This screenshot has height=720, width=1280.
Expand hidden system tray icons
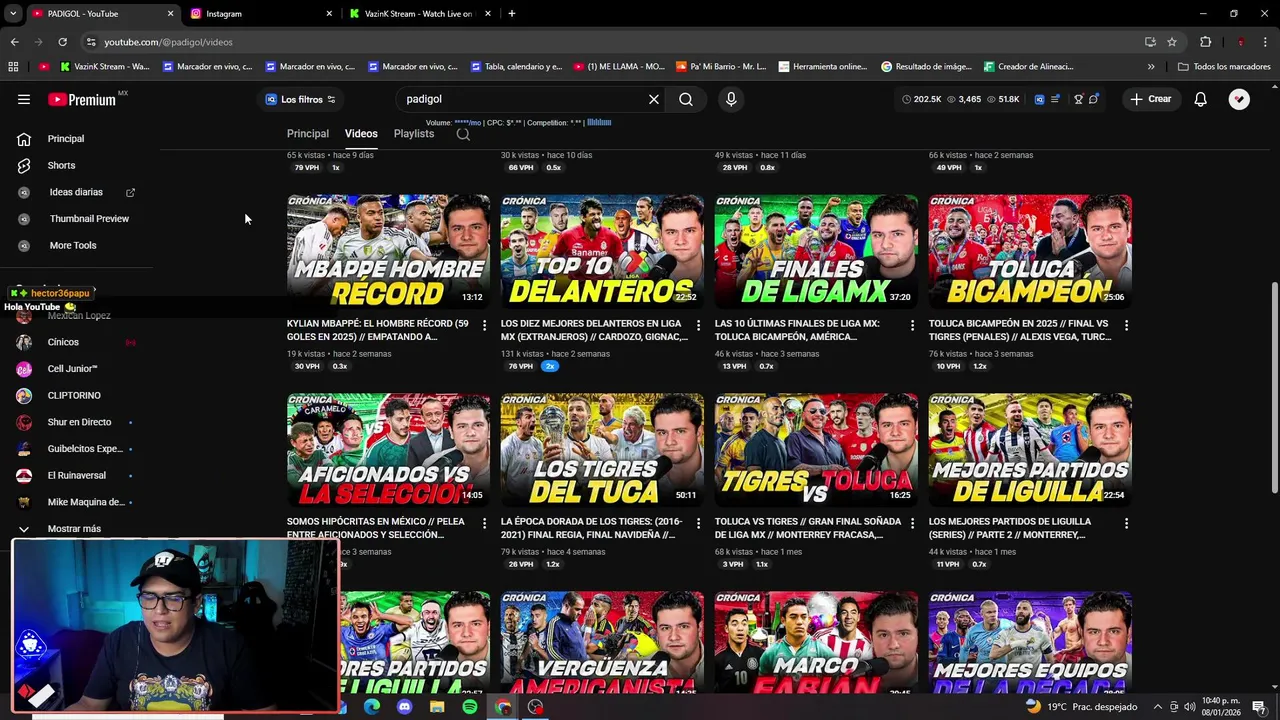coord(1156,707)
